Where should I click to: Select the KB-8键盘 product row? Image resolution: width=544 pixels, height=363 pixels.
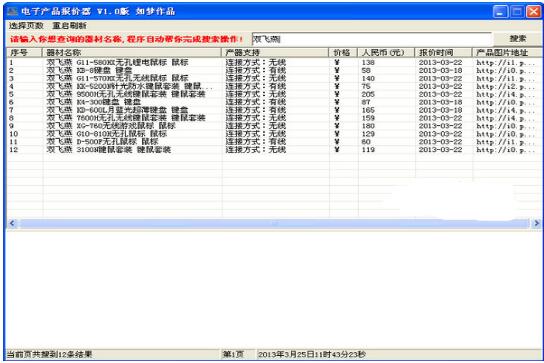(274, 70)
